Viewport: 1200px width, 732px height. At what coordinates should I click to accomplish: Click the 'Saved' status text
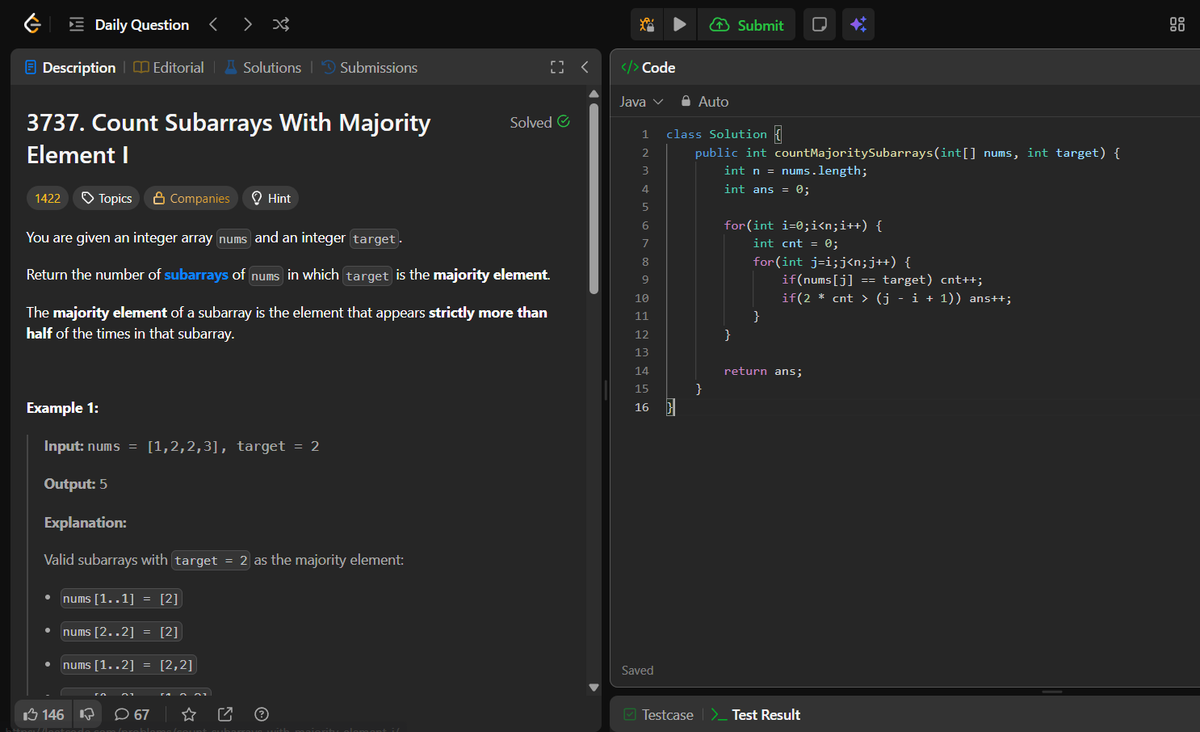tap(637, 670)
